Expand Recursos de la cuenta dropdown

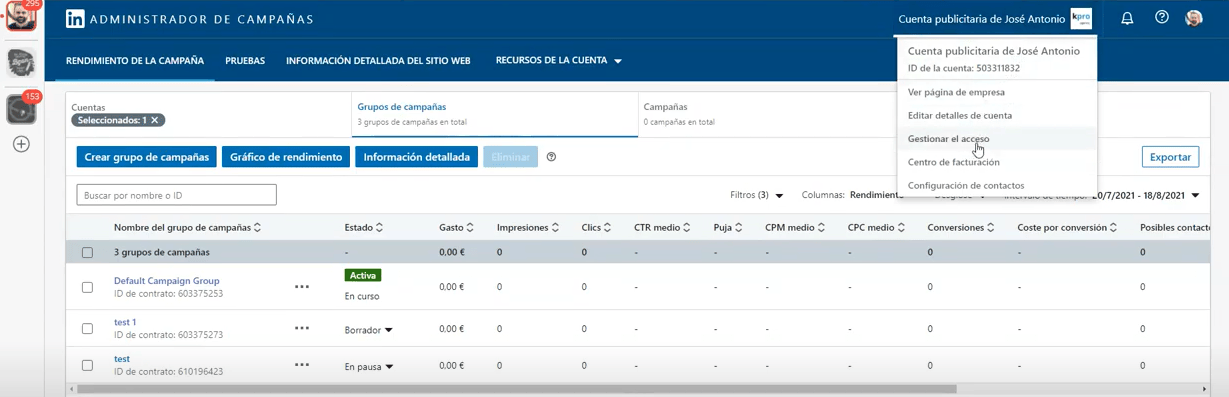[x=559, y=61]
